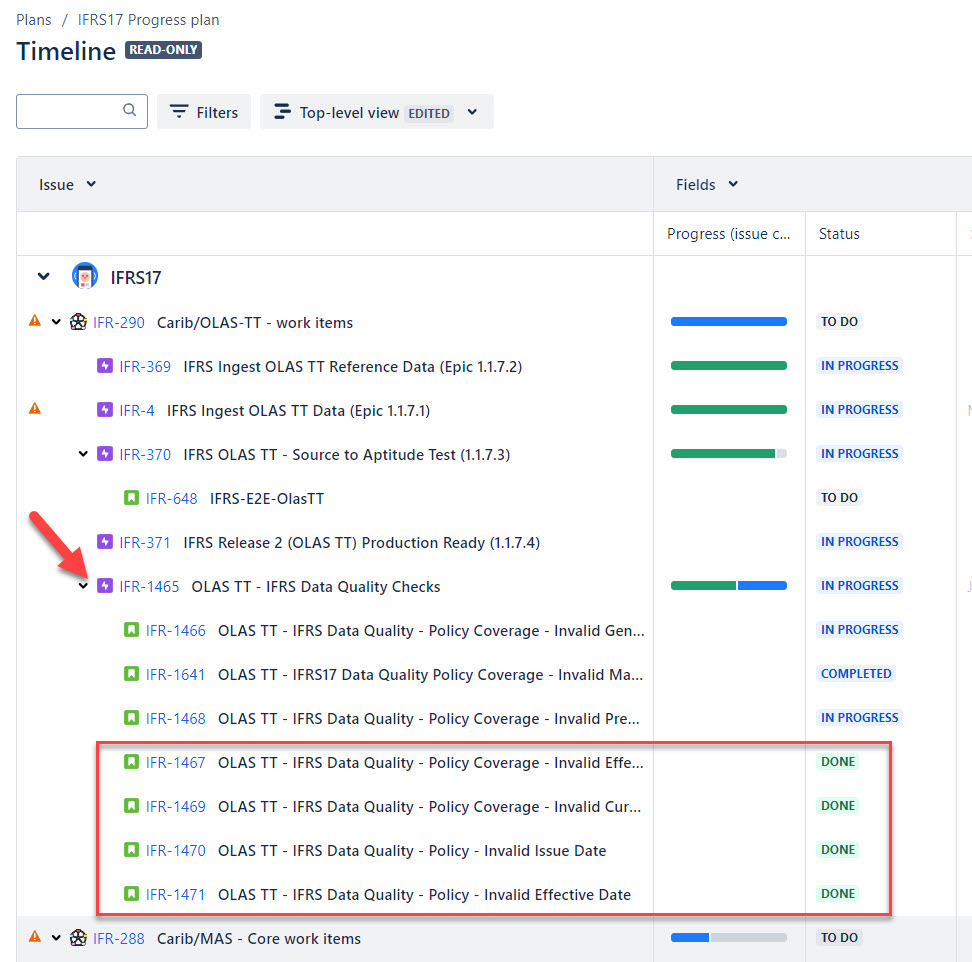This screenshot has width=972, height=962.
Task: Click the DONE status of IFR-1469
Action: (838, 806)
